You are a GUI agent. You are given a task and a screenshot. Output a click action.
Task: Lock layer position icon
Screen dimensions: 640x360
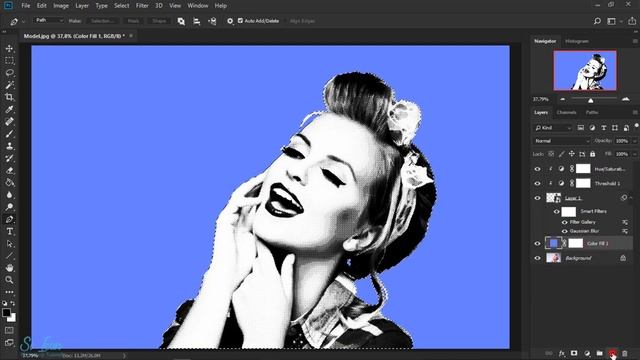point(571,154)
